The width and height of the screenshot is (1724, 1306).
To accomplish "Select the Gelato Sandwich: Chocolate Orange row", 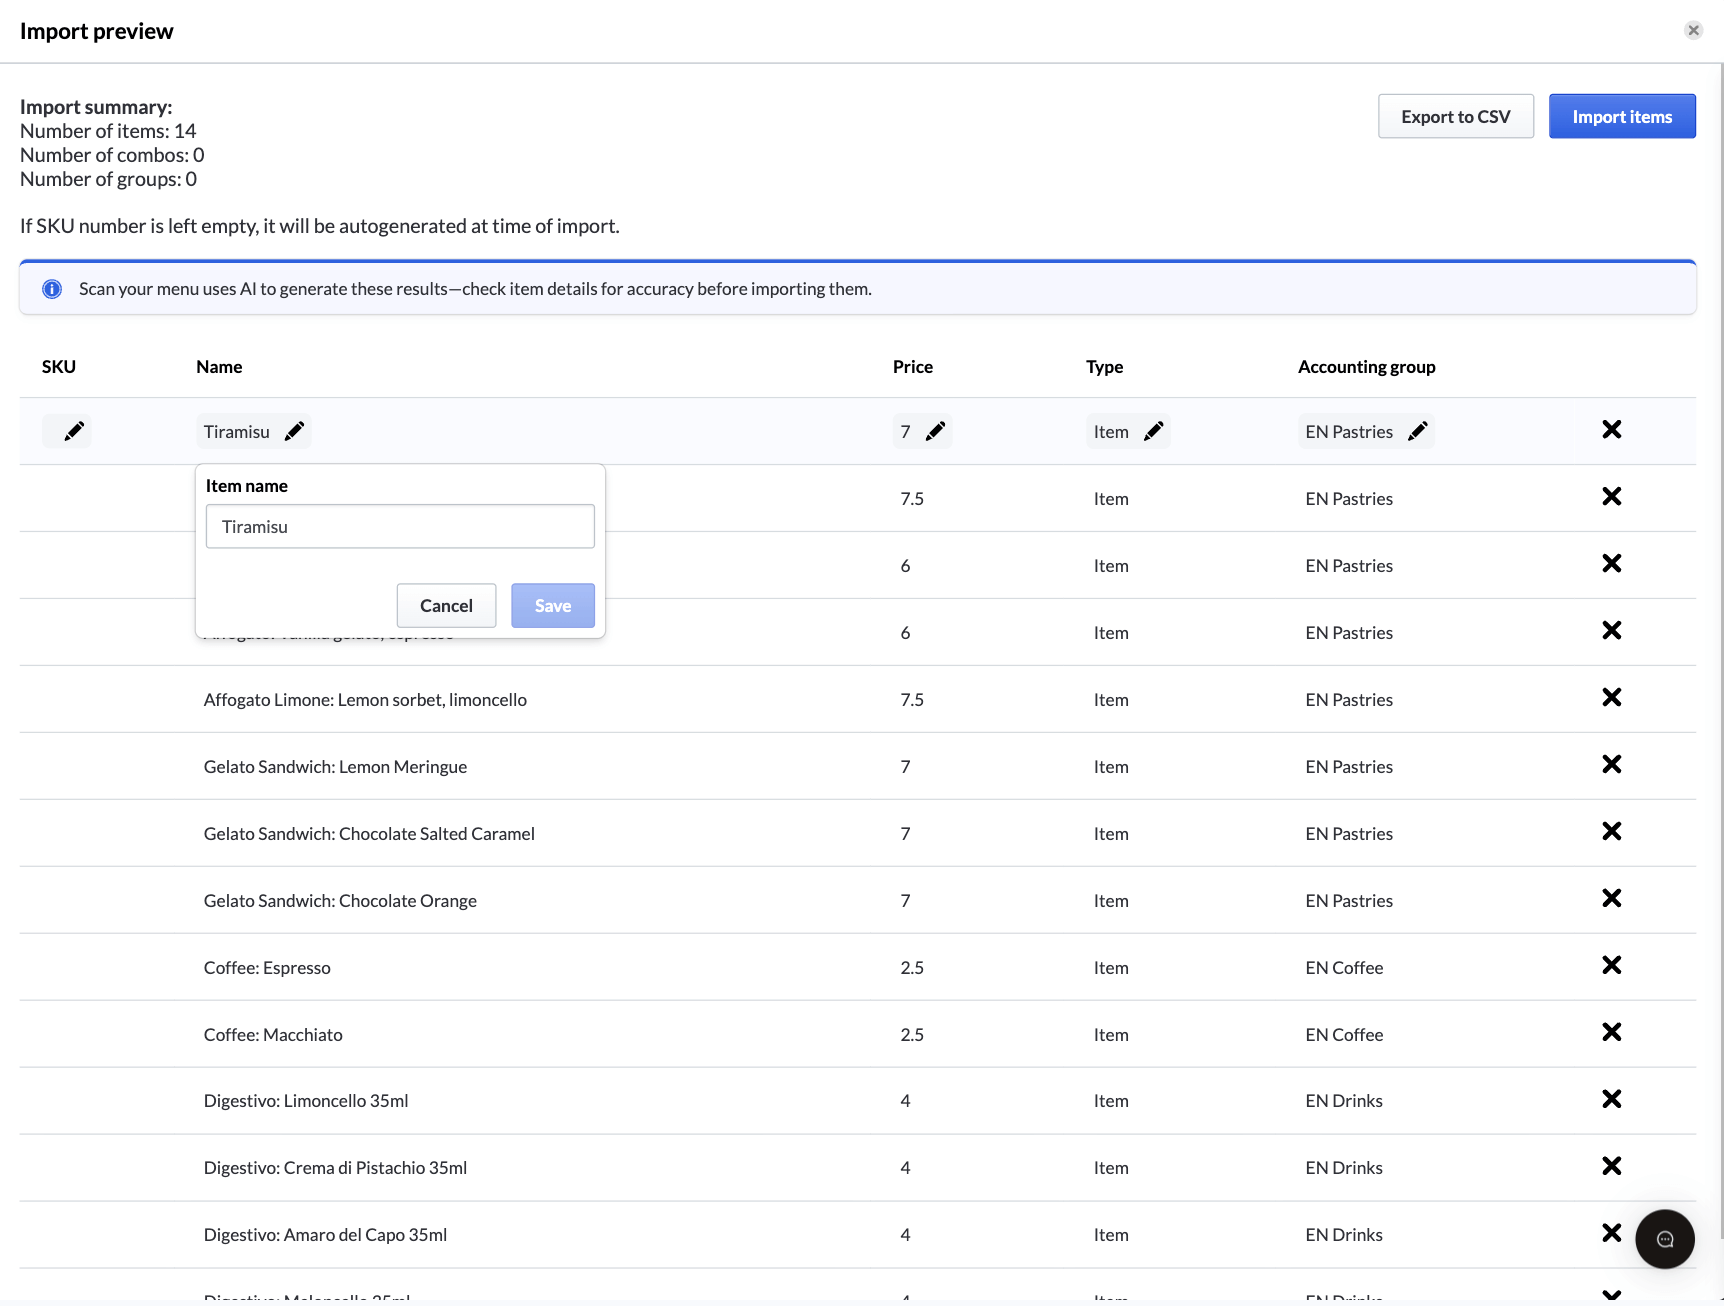I will 340,901.
